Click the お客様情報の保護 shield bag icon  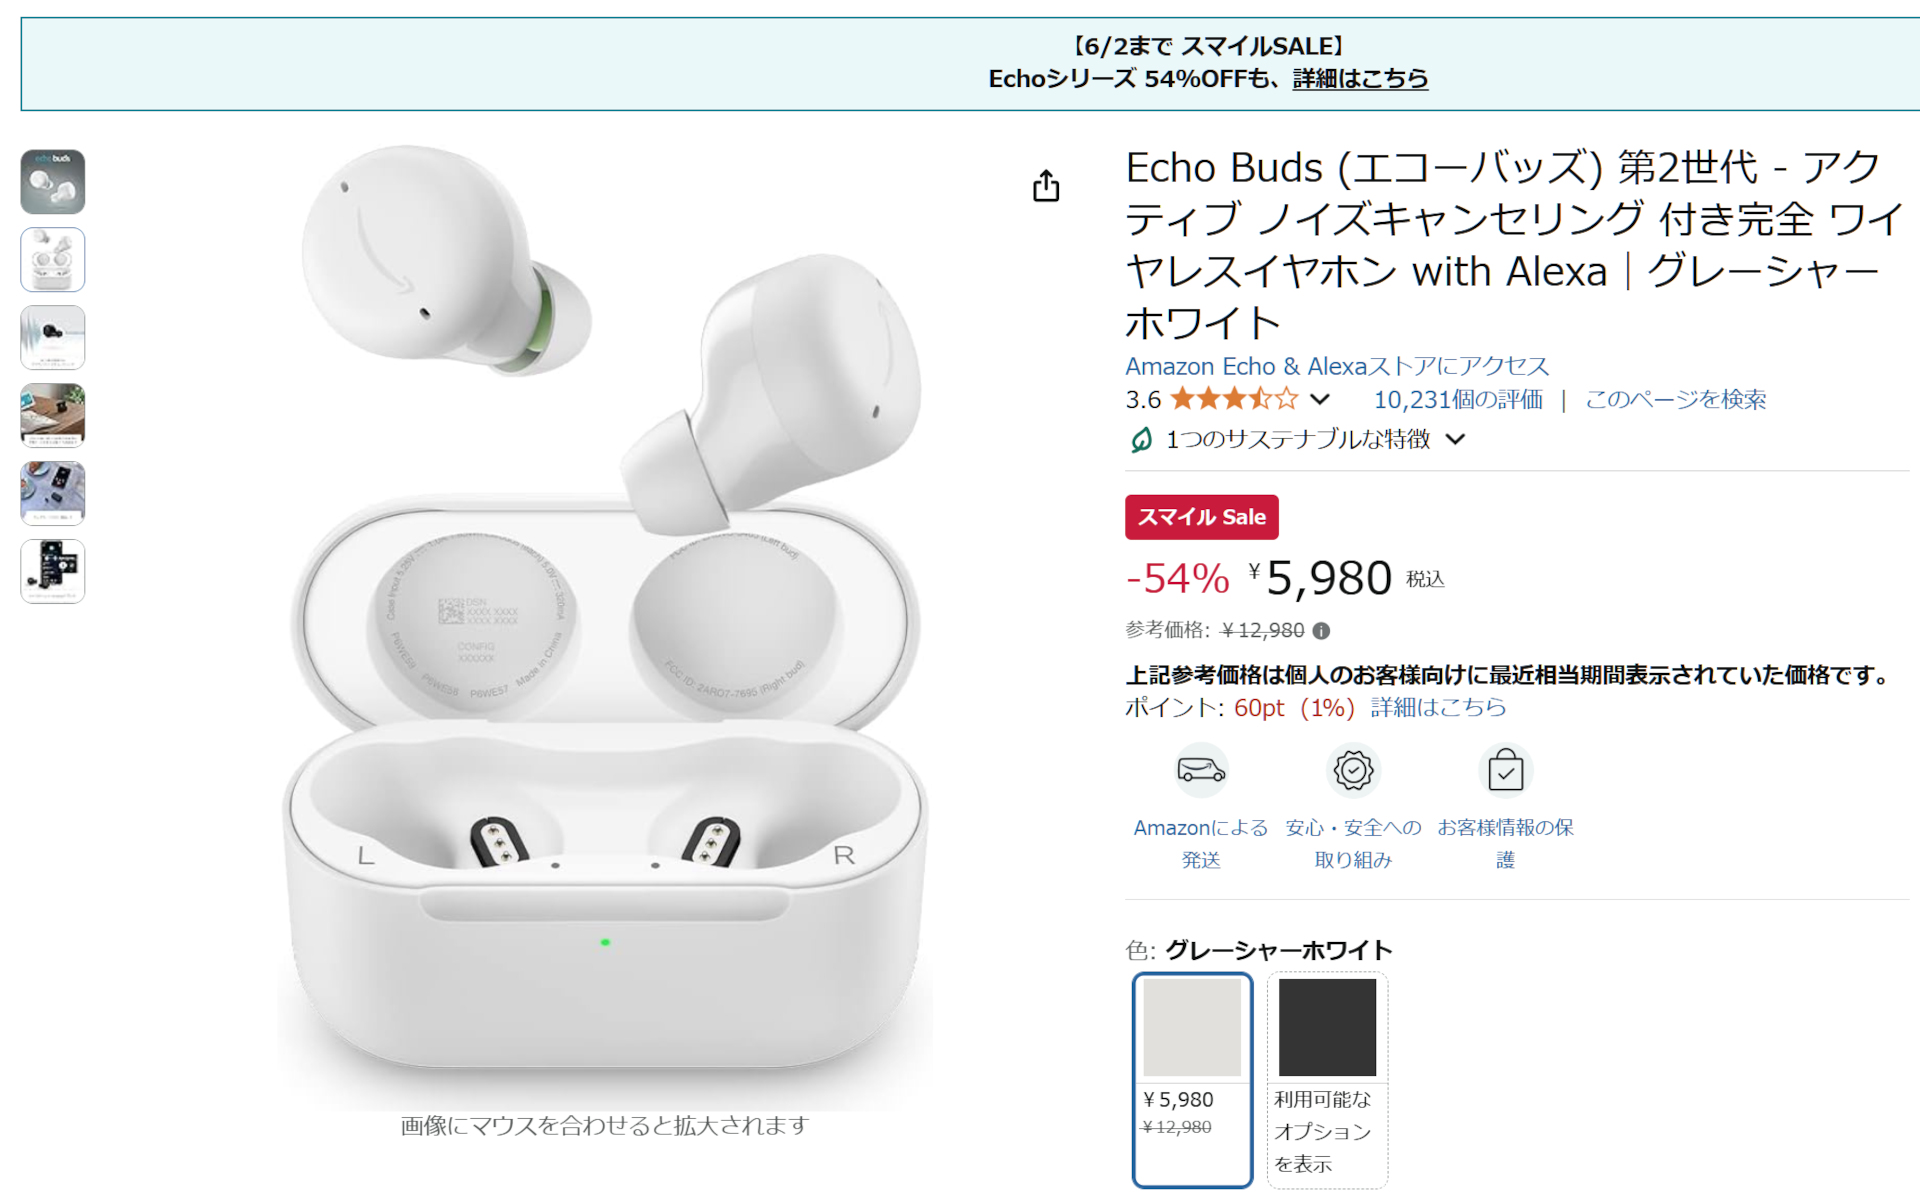pyautogui.click(x=1505, y=770)
